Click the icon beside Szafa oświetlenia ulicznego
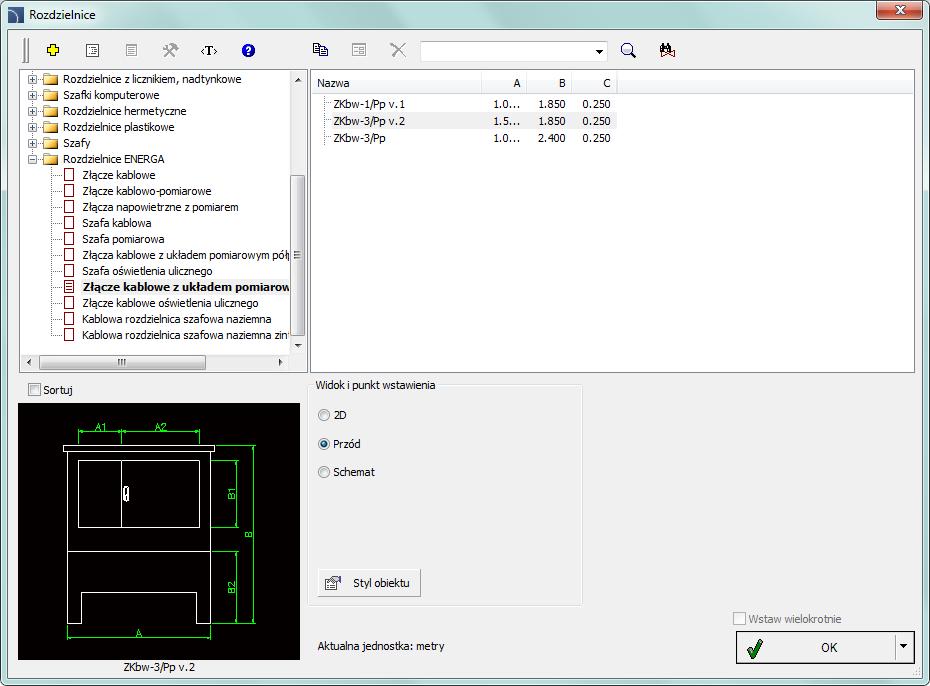930x686 pixels. click(69, 271)
